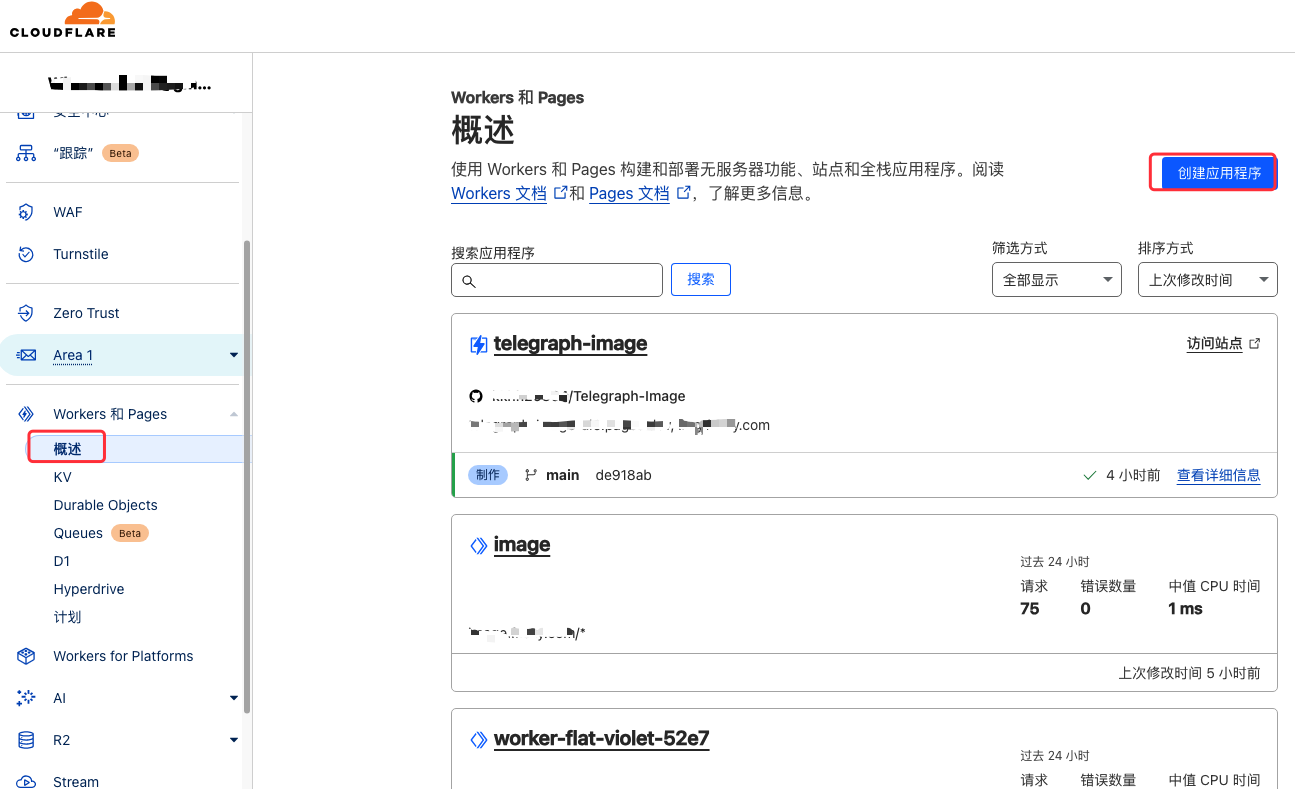Open the image worker link

click(522, 545)
